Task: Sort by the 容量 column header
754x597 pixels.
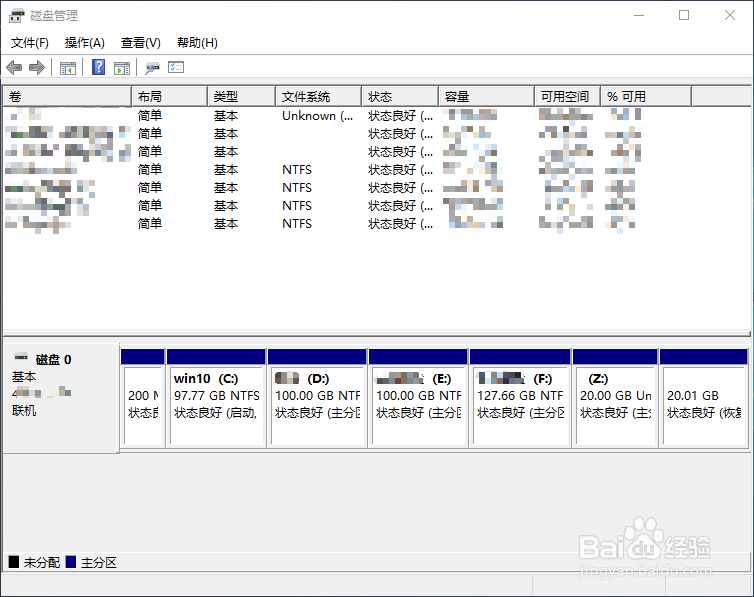Action: 487,97
